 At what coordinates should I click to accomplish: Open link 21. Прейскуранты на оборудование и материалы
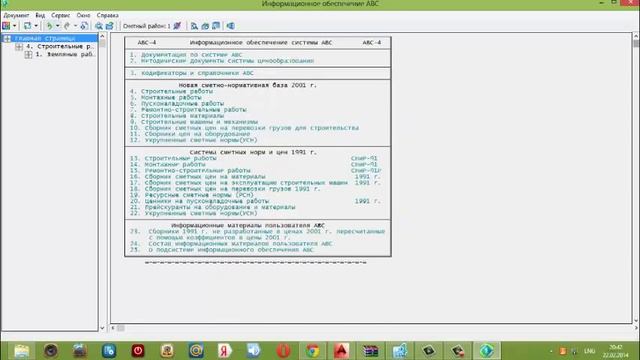[212, 207]
